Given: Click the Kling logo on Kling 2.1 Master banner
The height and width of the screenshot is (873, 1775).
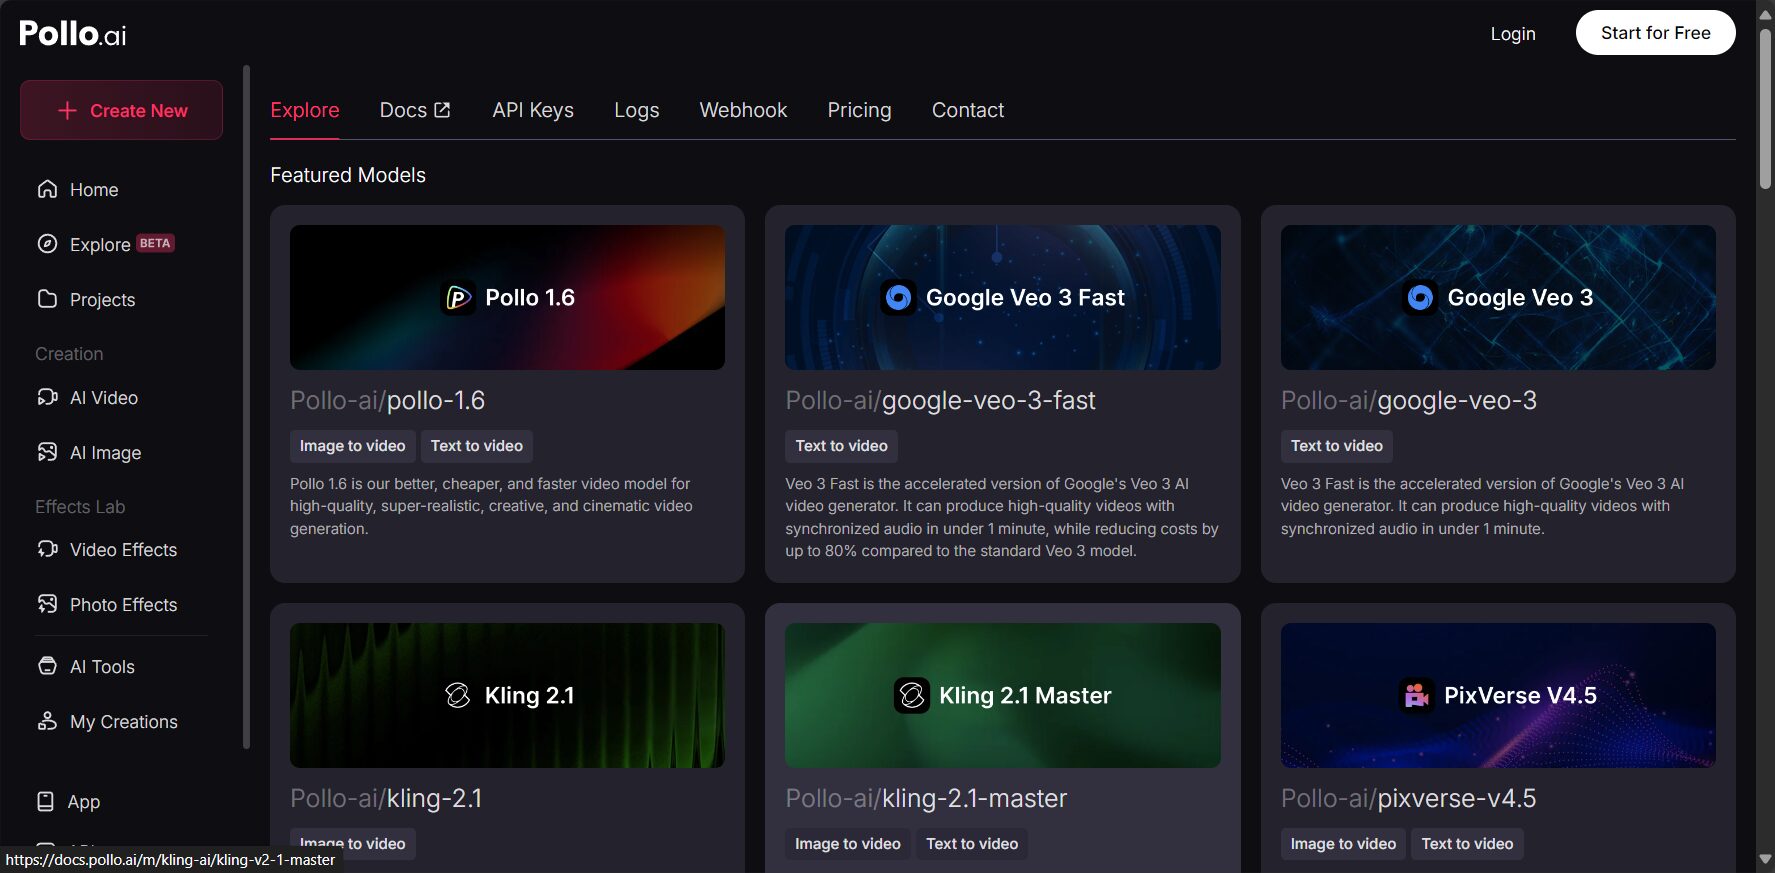Looking at the screenshot, I should coord(912,695).
